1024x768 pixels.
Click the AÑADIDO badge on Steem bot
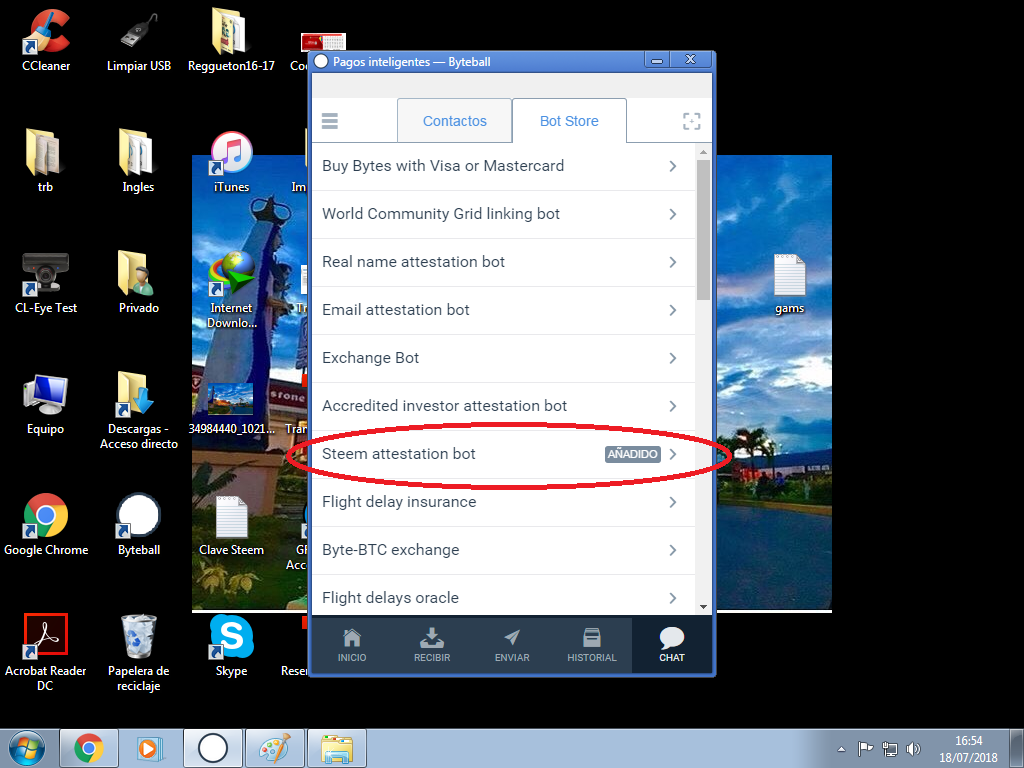(x=632, y=454)
